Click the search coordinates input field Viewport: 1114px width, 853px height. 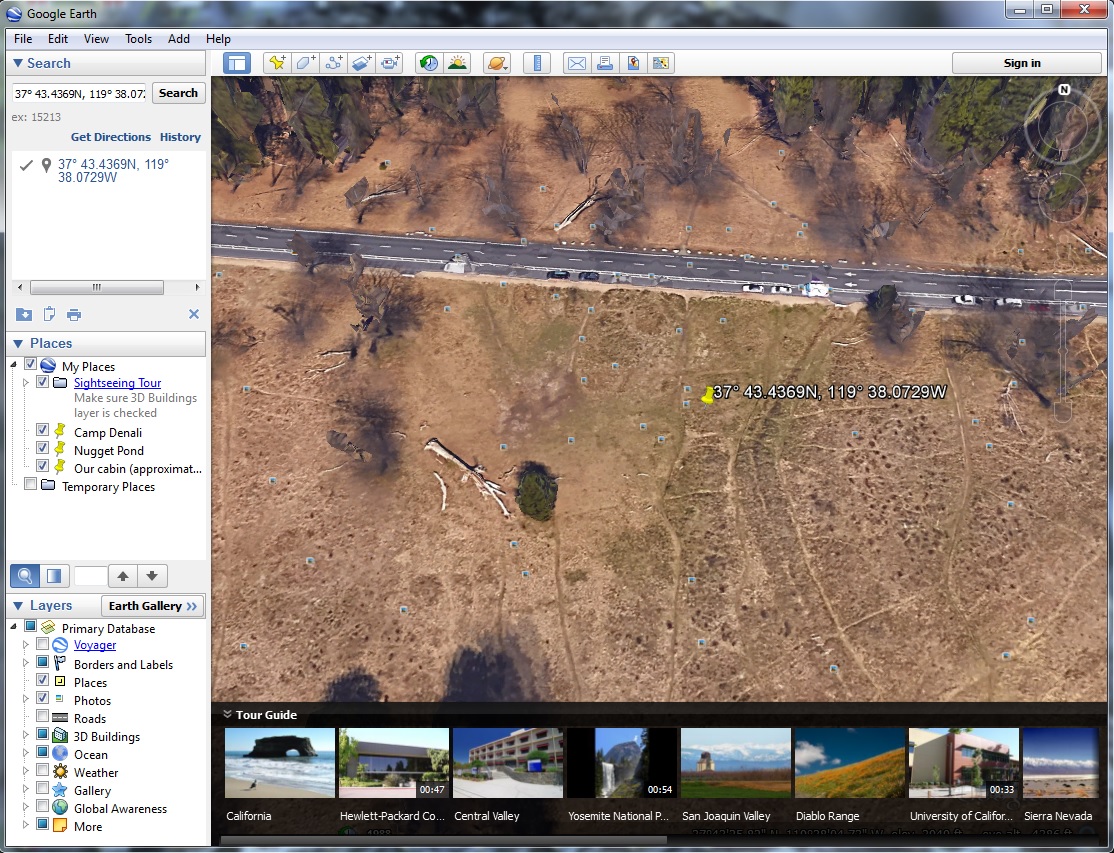(x=79, y=93)
